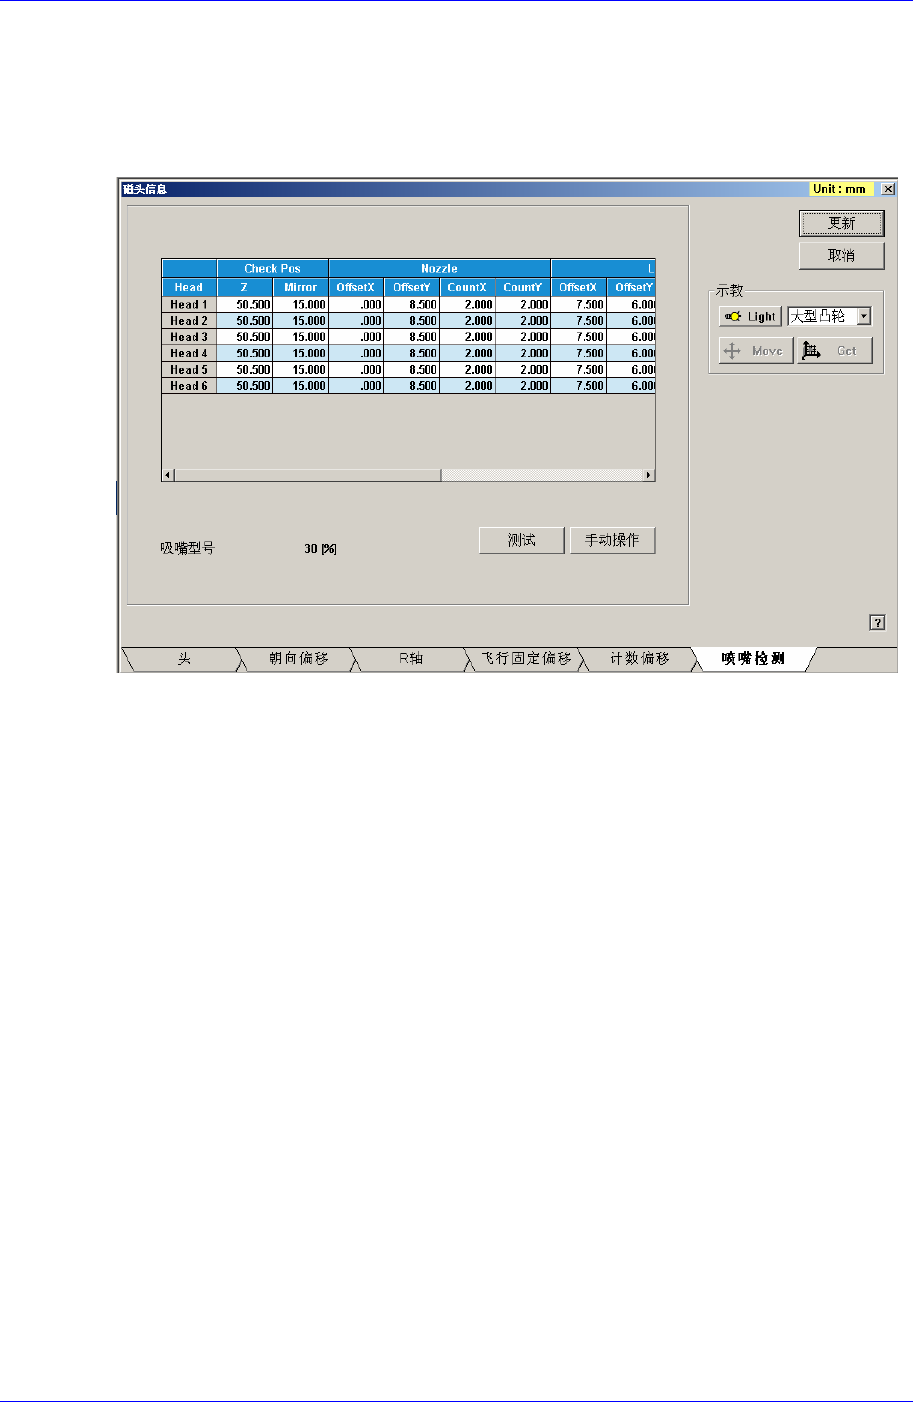The height and width of the screenshot is (1402, 913).
Task: Click the 取消 cancel button
Action: [x=841, y=256]
